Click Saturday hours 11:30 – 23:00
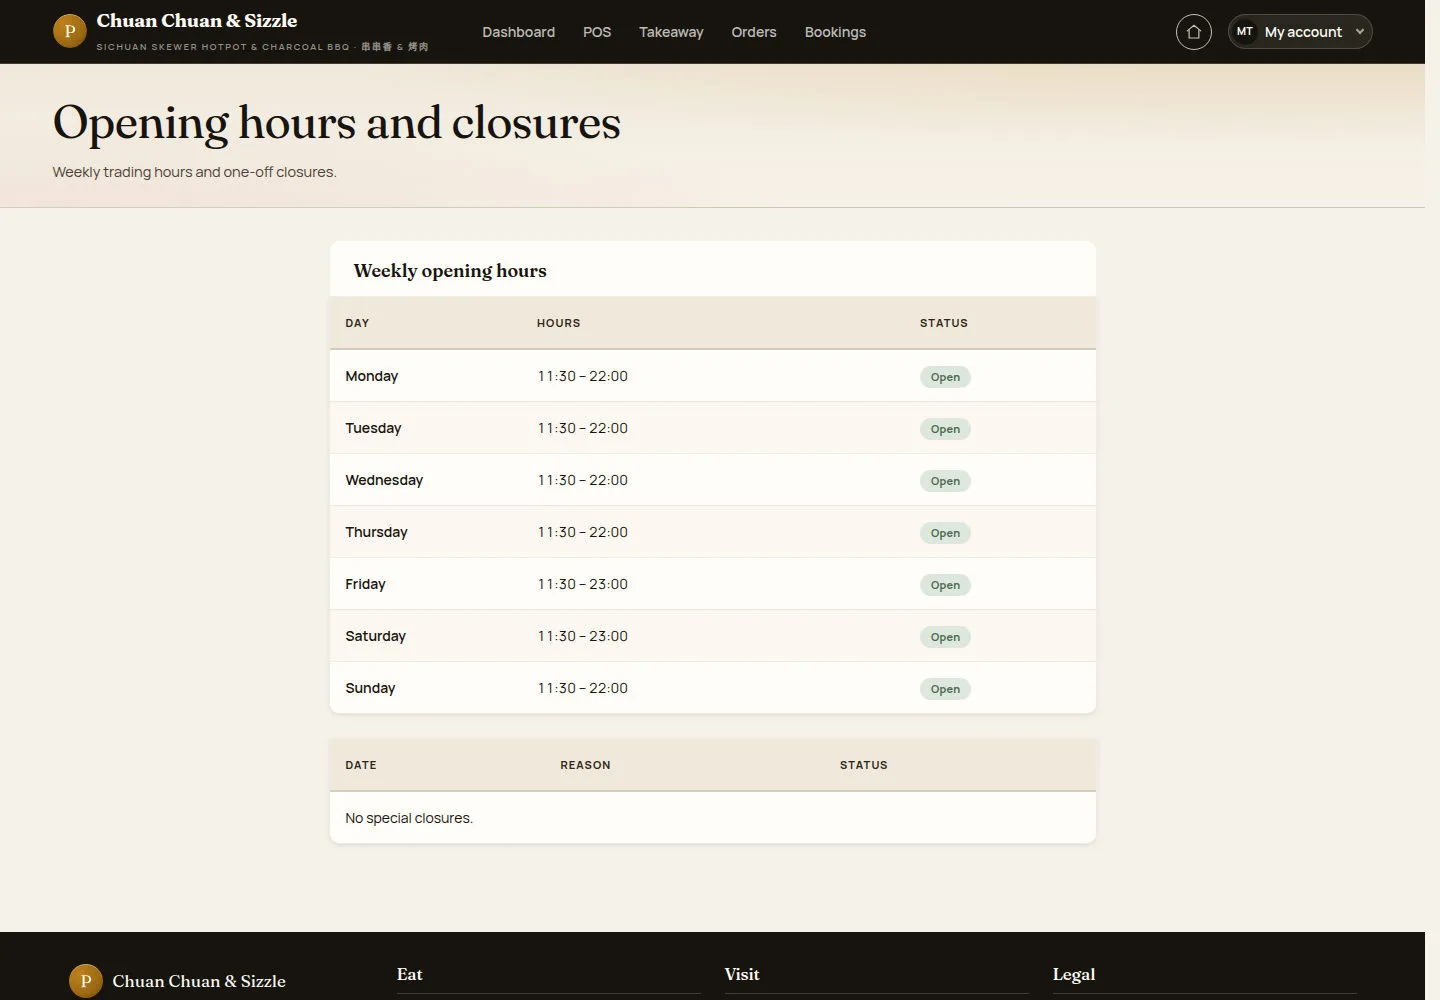 click(582, 636)
